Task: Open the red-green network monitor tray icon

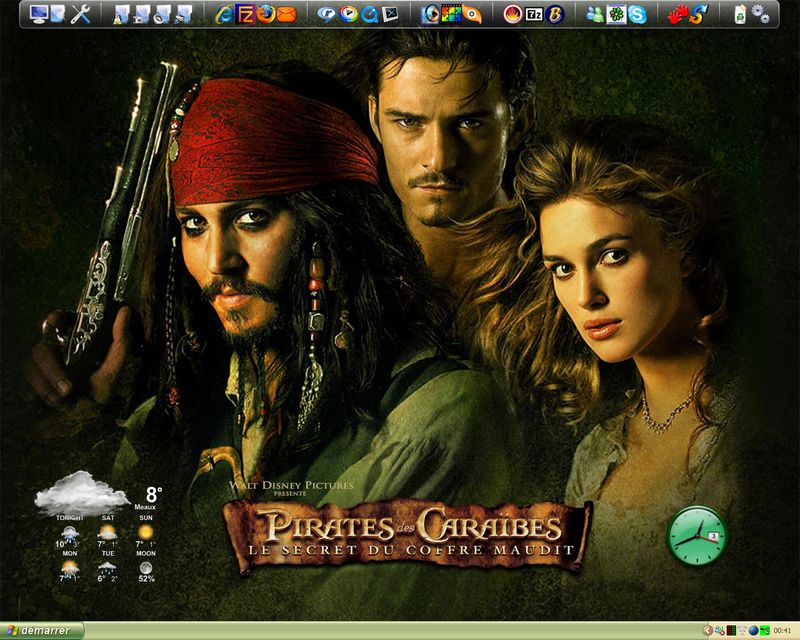Action: coord(731,631)
